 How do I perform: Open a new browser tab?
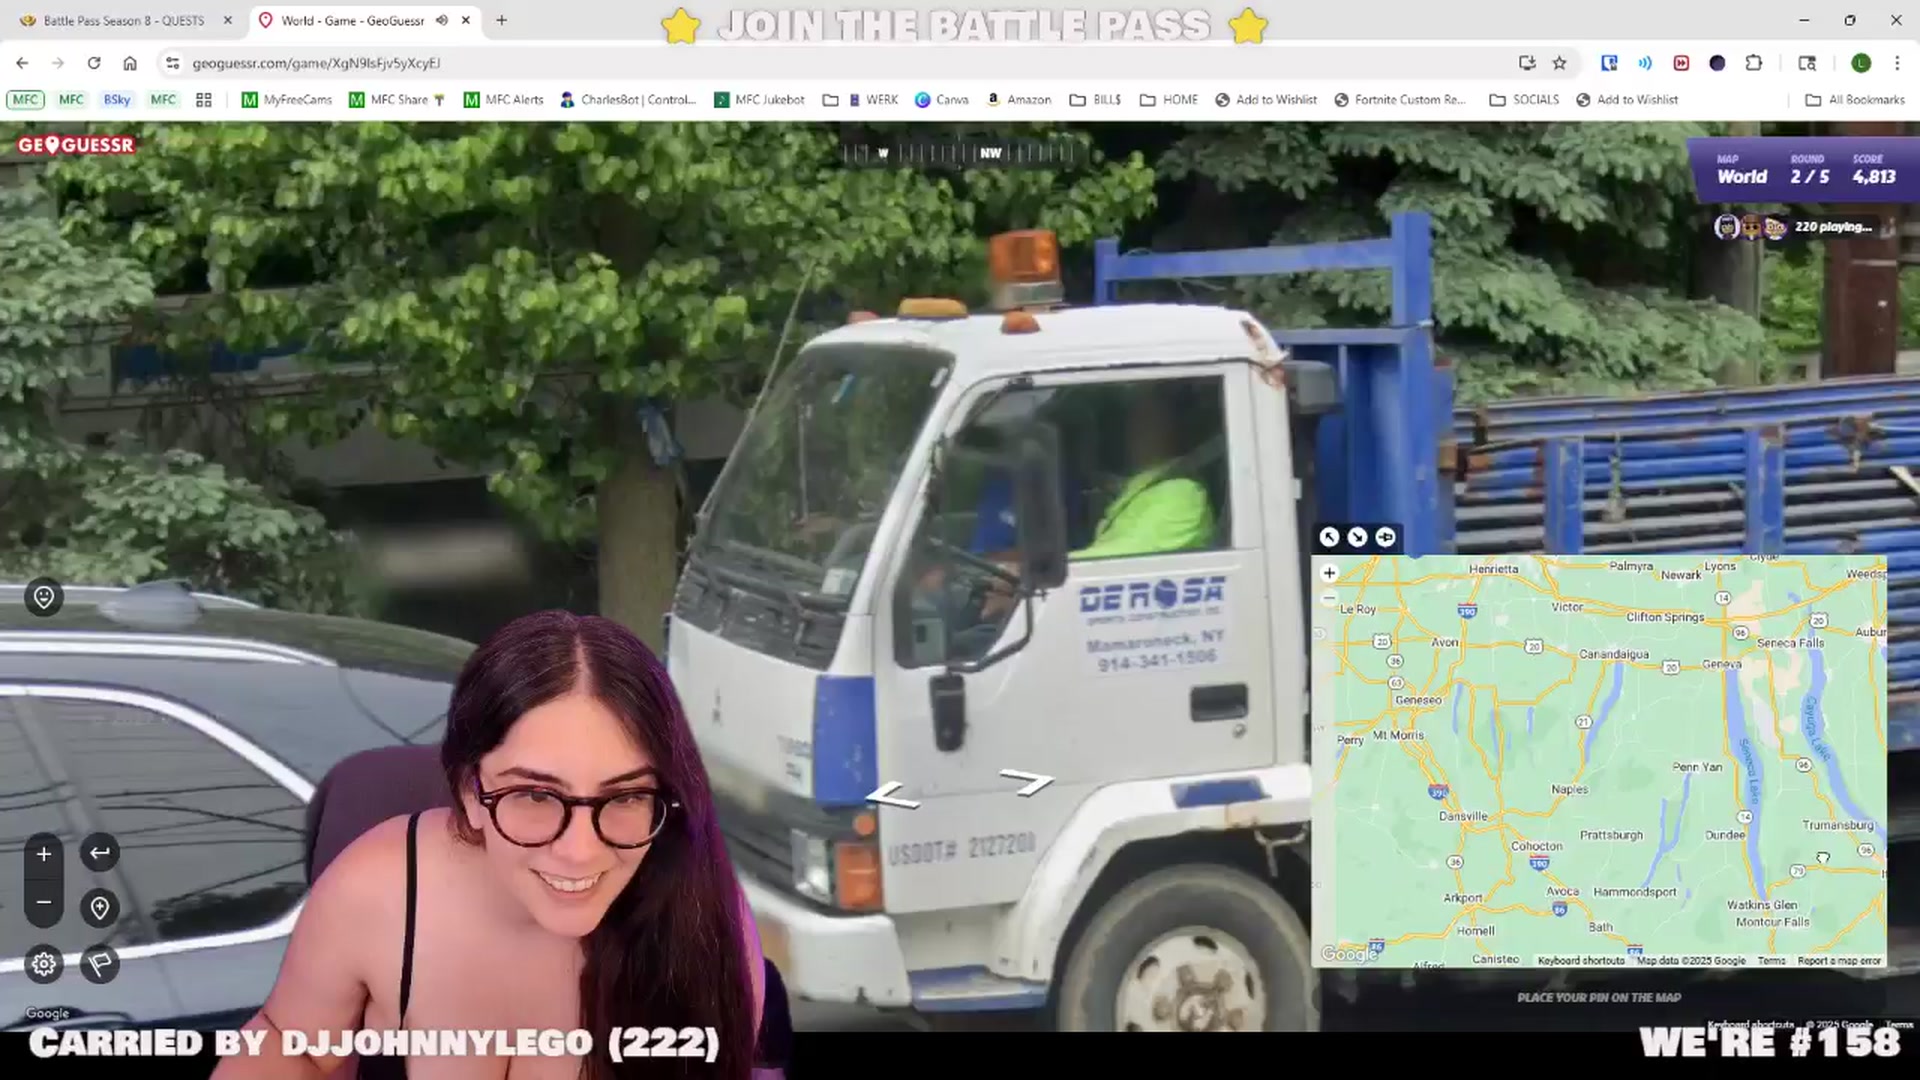[x=502, y=20]
